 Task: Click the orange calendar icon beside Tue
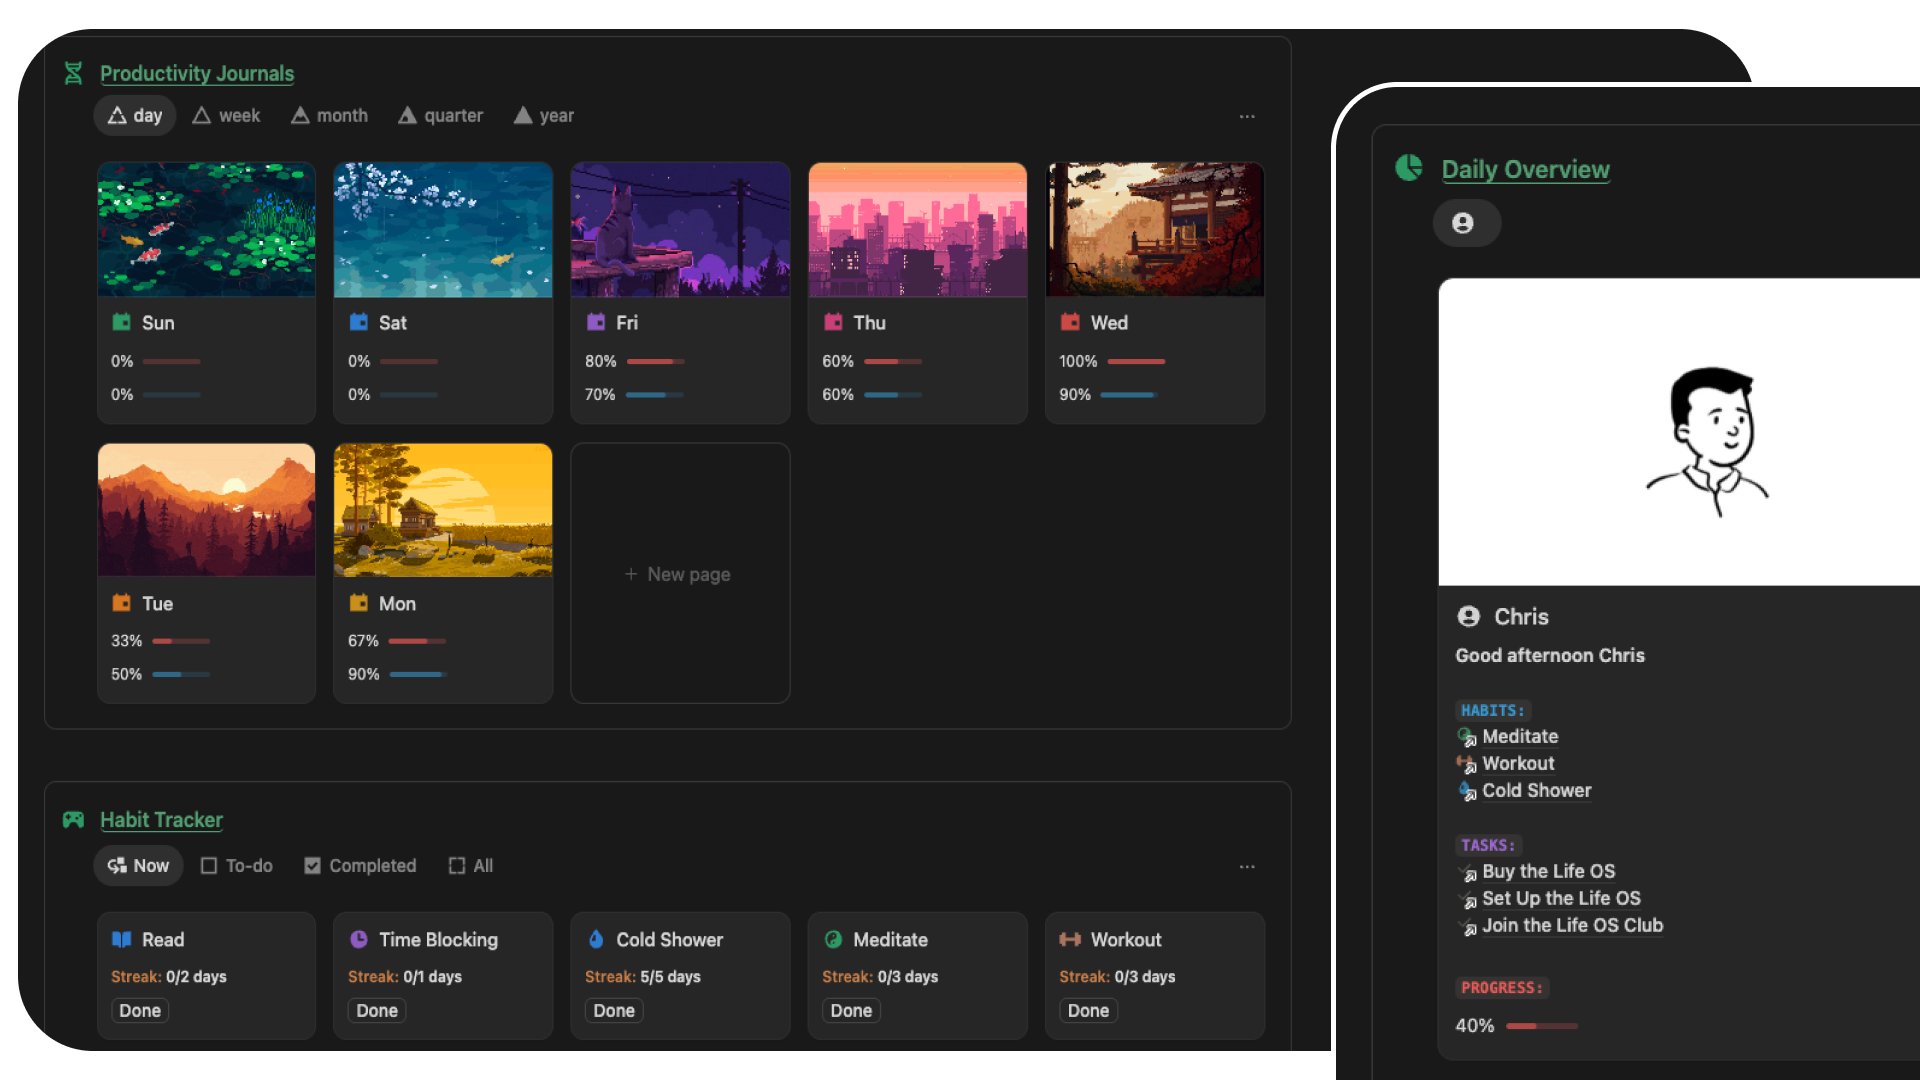(x=121, y=603)
